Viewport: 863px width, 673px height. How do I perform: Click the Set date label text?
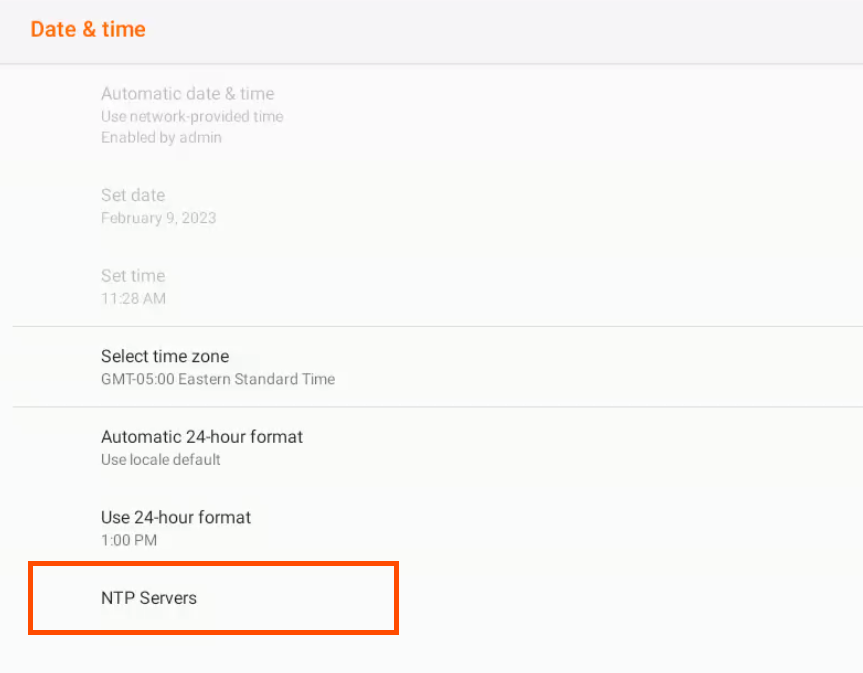coord(133,195)
